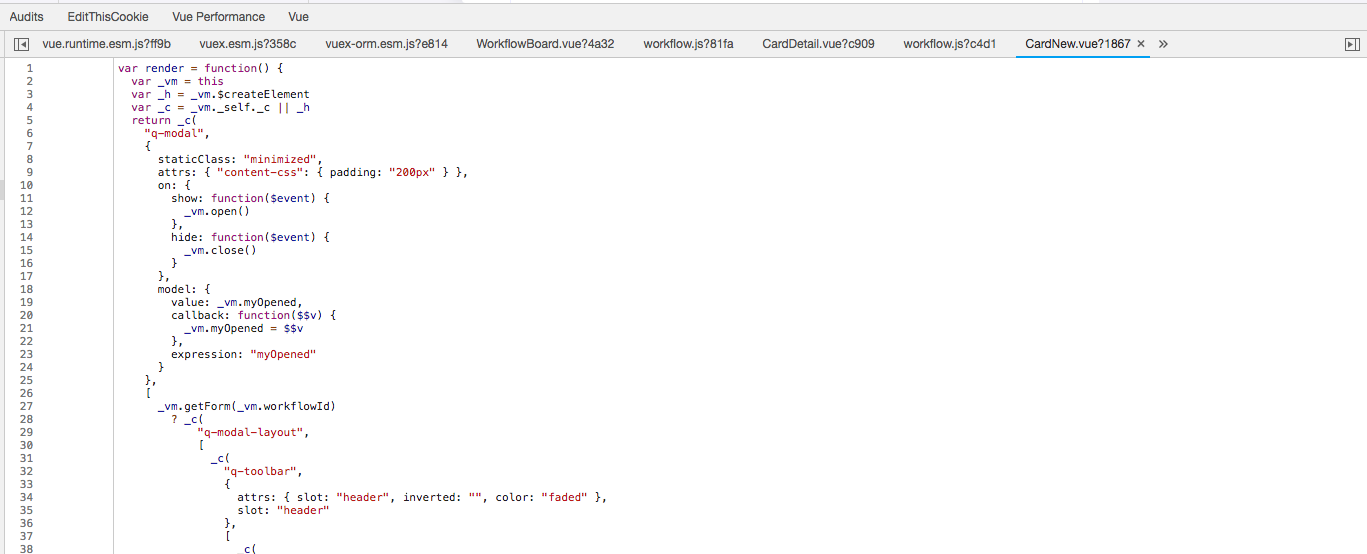Screen dimensions: 1367x554
Task: Click the 'show: function($event) {' line
Action: [x=250, y=198]
